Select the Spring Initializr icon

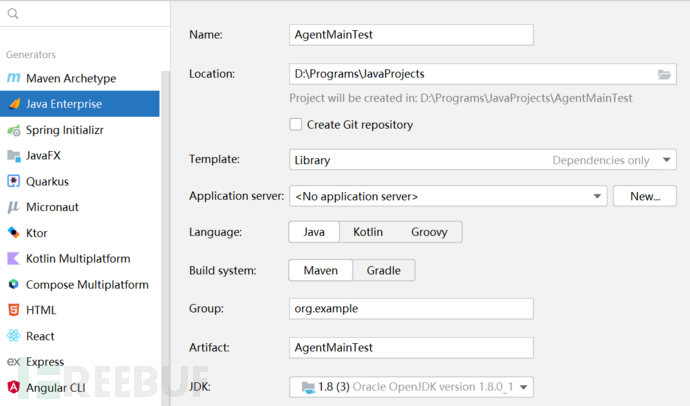pyautogui.click(x=14, y=130)
